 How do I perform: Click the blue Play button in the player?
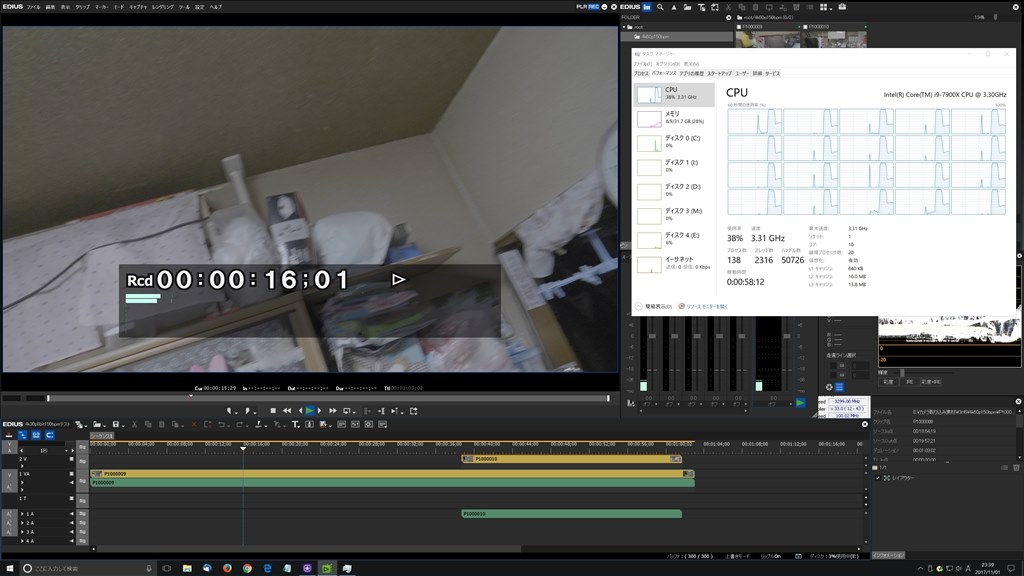pos(310,411)
